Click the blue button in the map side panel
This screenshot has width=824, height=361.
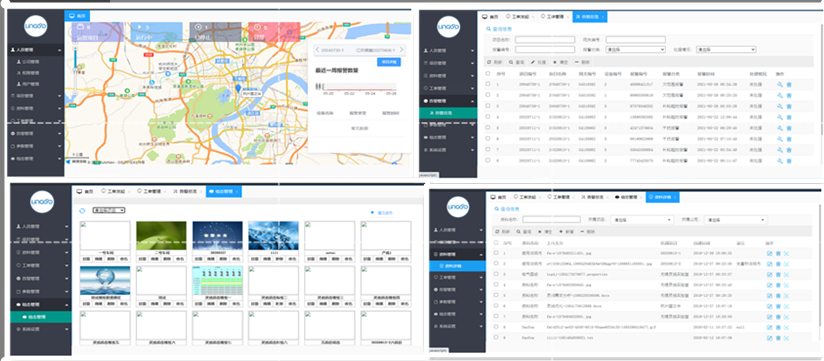[389, 62]
